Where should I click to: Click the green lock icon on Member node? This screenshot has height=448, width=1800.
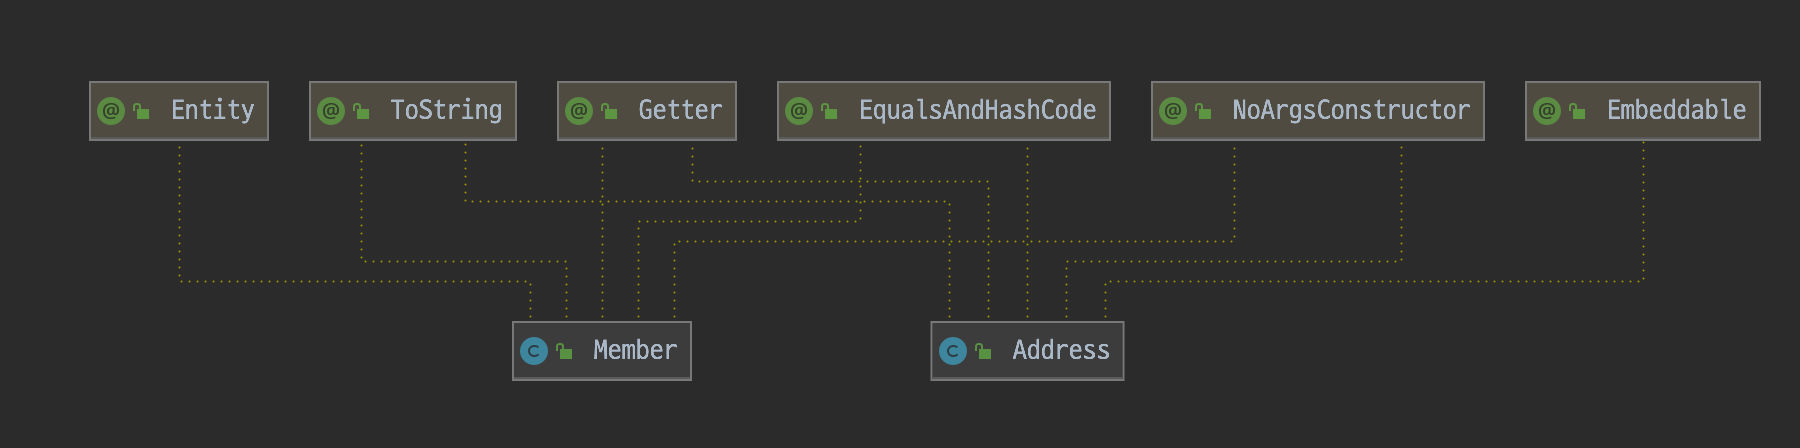coord(564,351)
